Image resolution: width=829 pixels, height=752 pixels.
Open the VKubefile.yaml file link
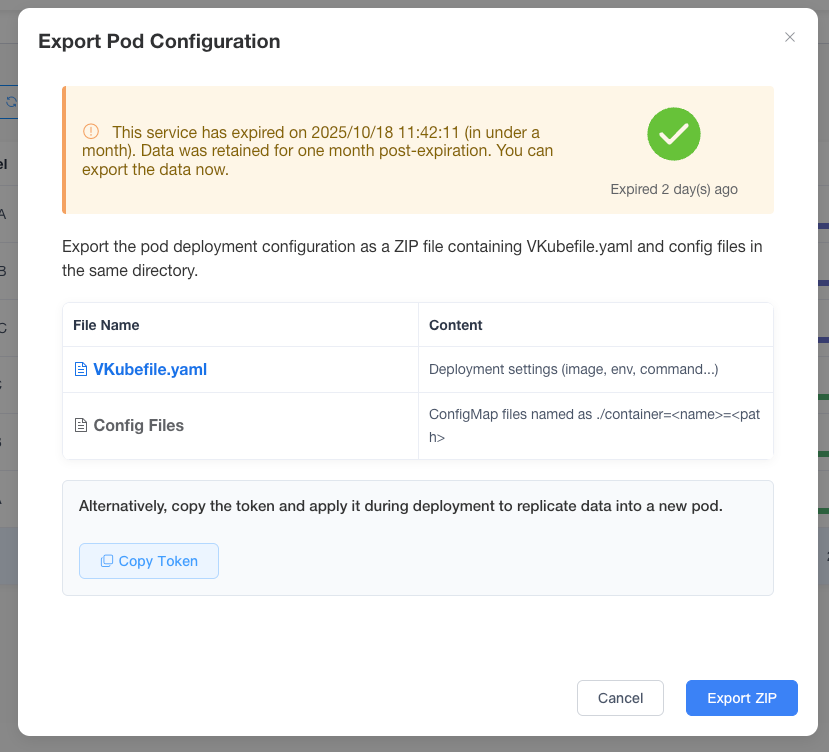click(149, 370)
